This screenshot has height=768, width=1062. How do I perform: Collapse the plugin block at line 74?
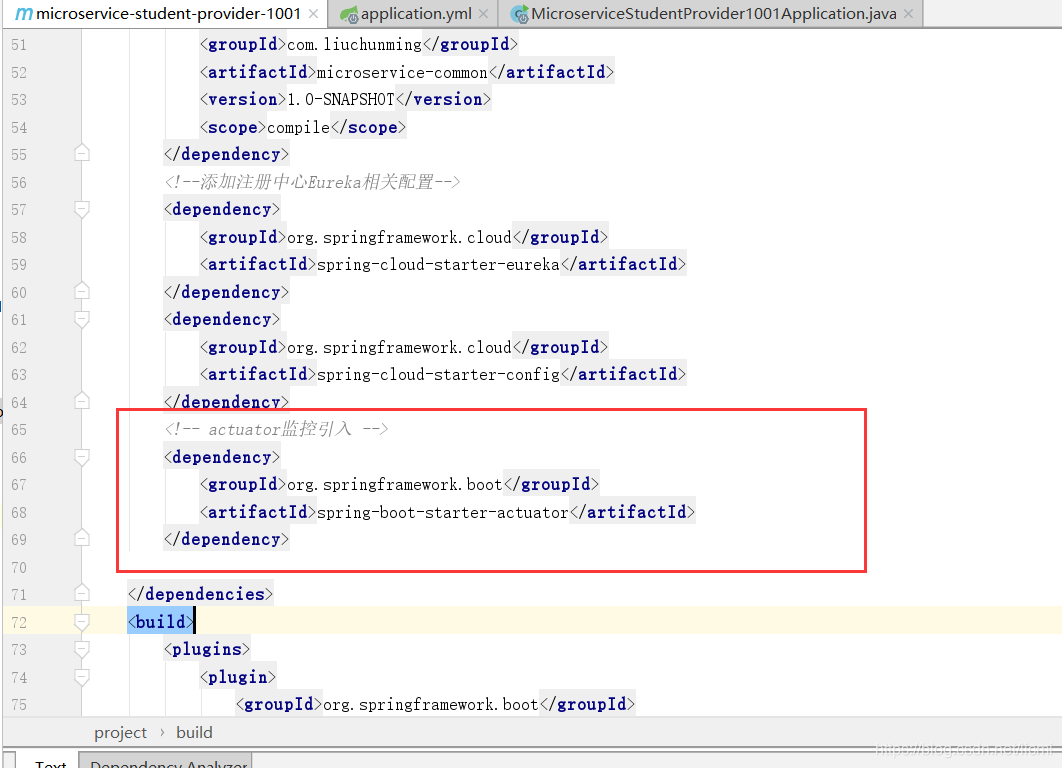pos(81,677)
